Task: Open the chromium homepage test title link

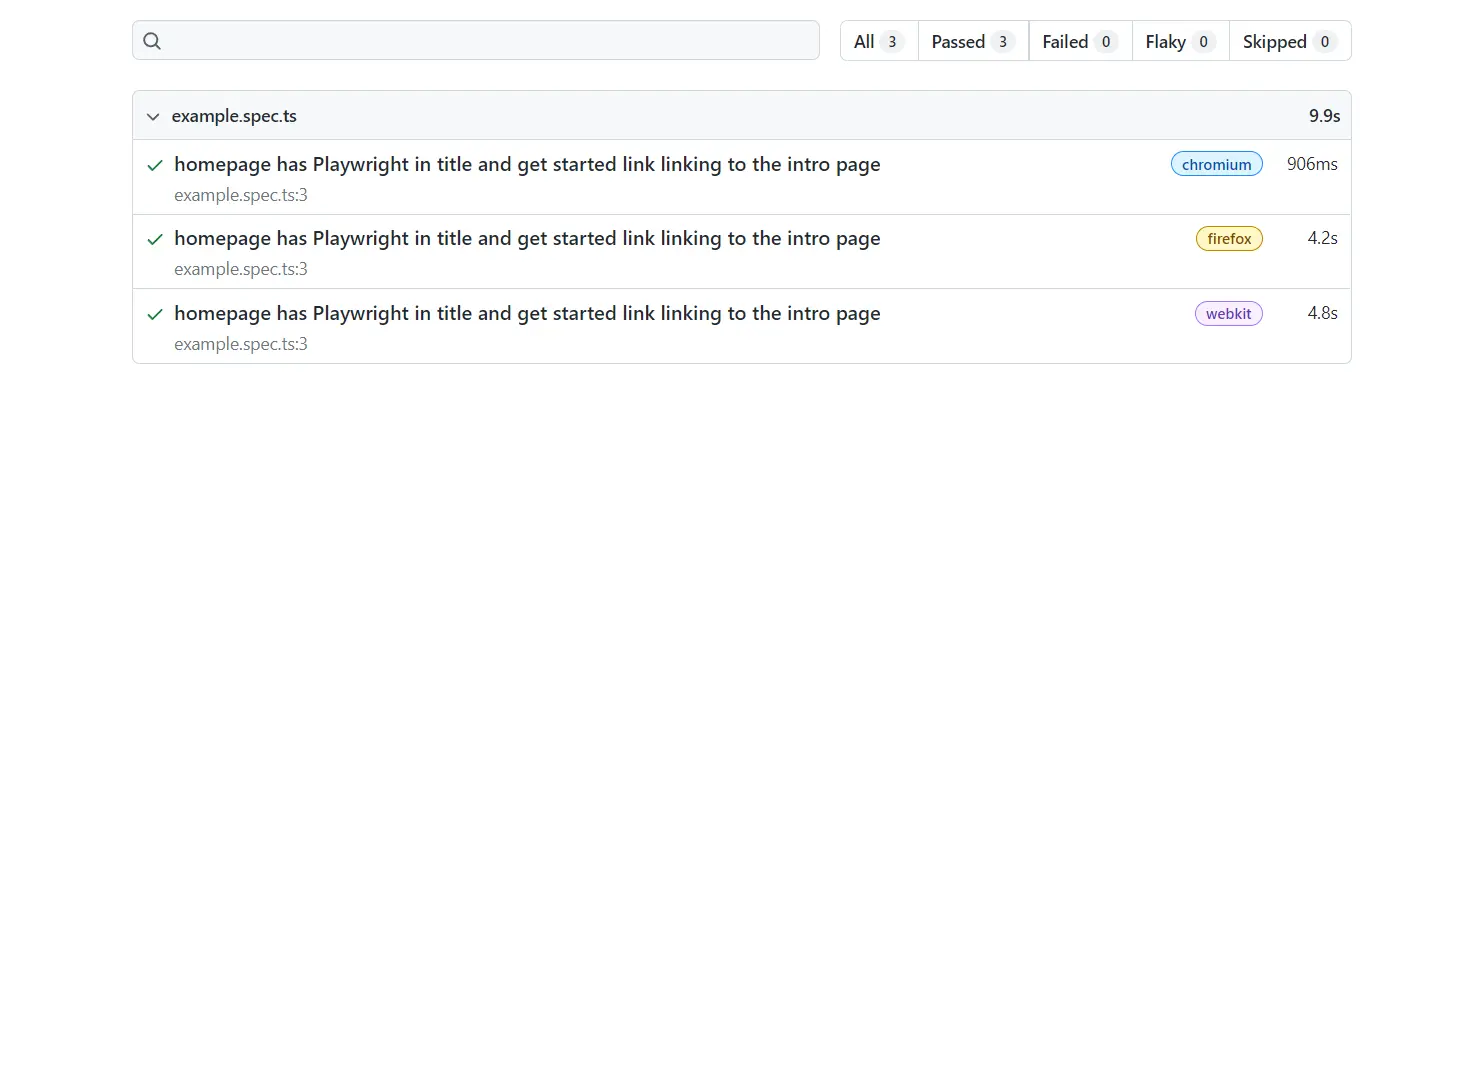Action: 527,164
